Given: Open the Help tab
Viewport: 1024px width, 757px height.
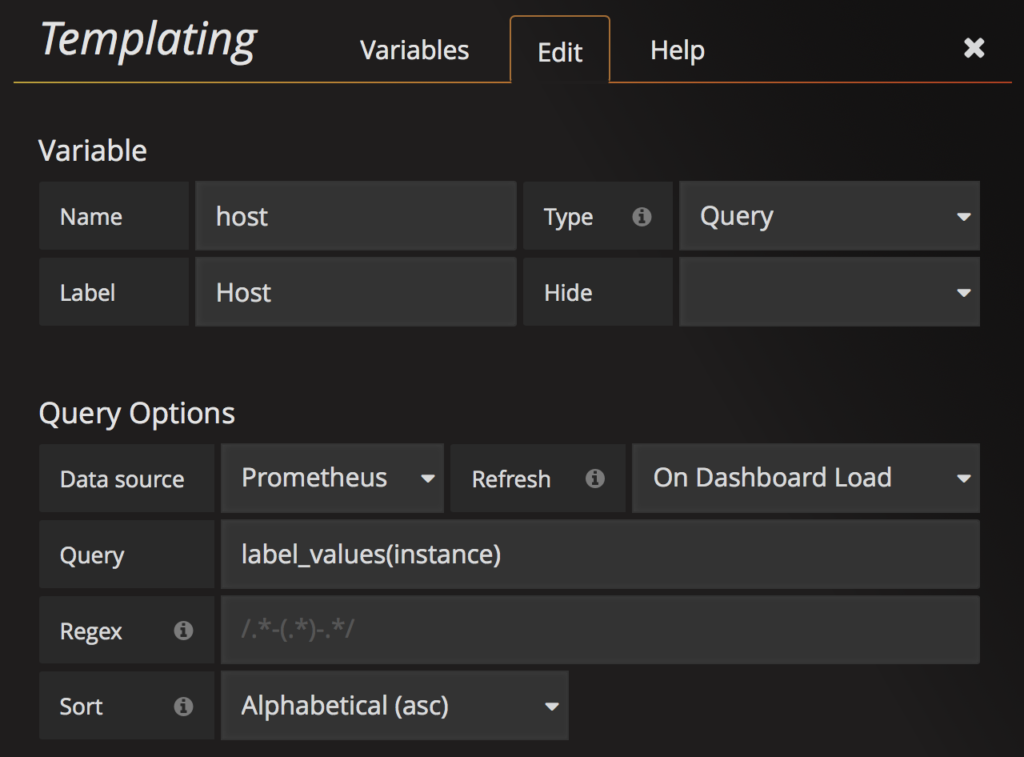Looking at the screenshot, I should coord(676,50).
